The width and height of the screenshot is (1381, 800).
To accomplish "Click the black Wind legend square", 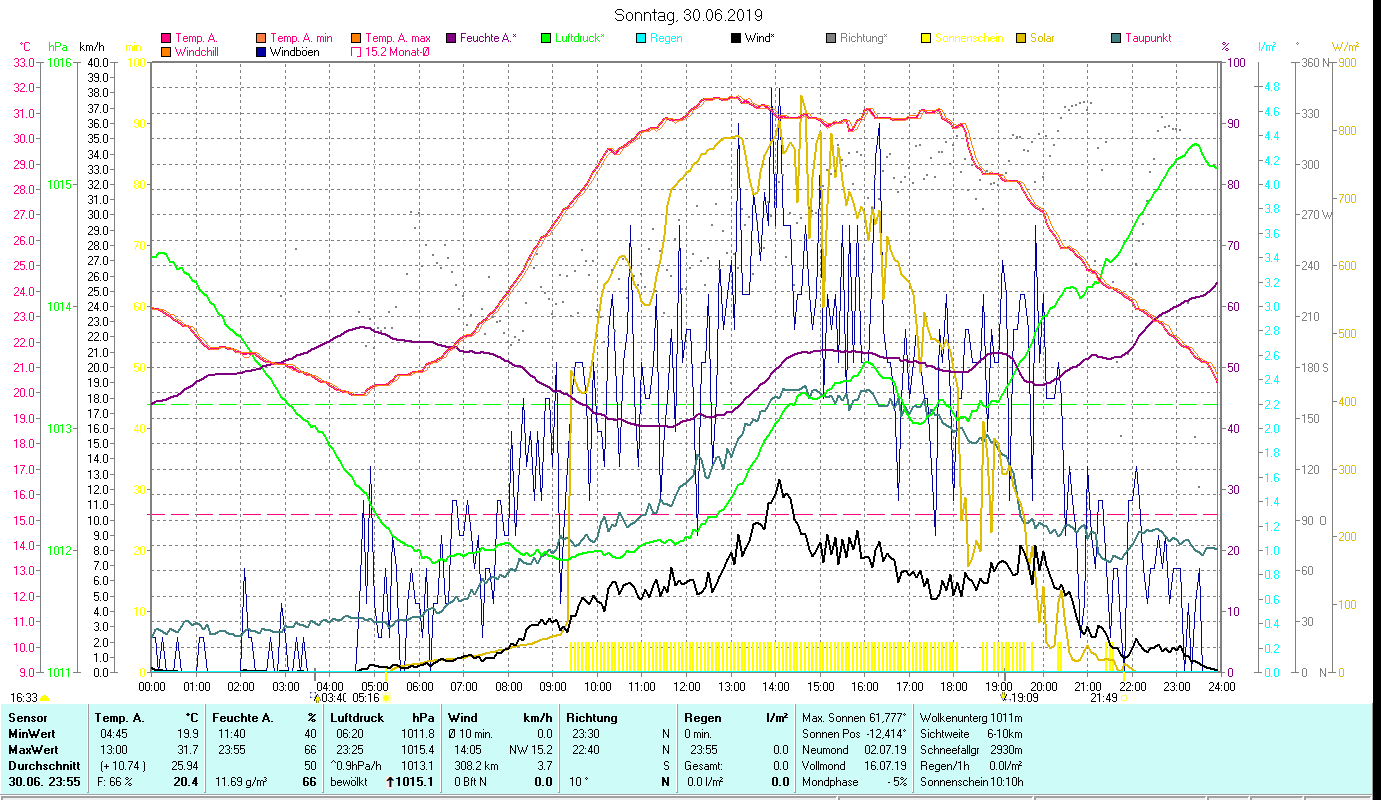I will click(736, 38).
